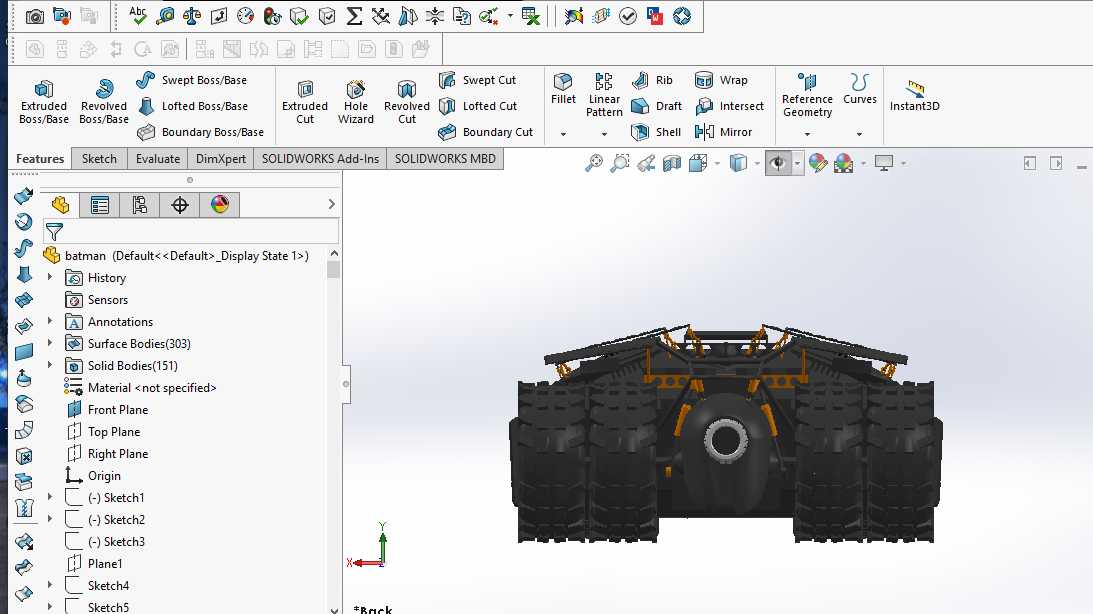This screenshot has height=614, width=1093.
Task: Choose Swept Boss/Base feature
Action: 192,80
